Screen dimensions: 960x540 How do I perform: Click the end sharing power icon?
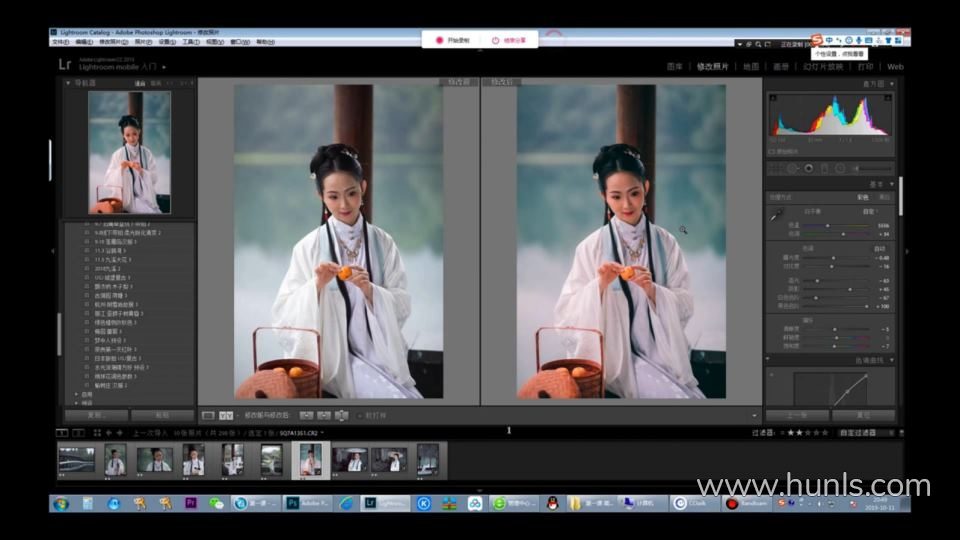[x=495, y=40]
